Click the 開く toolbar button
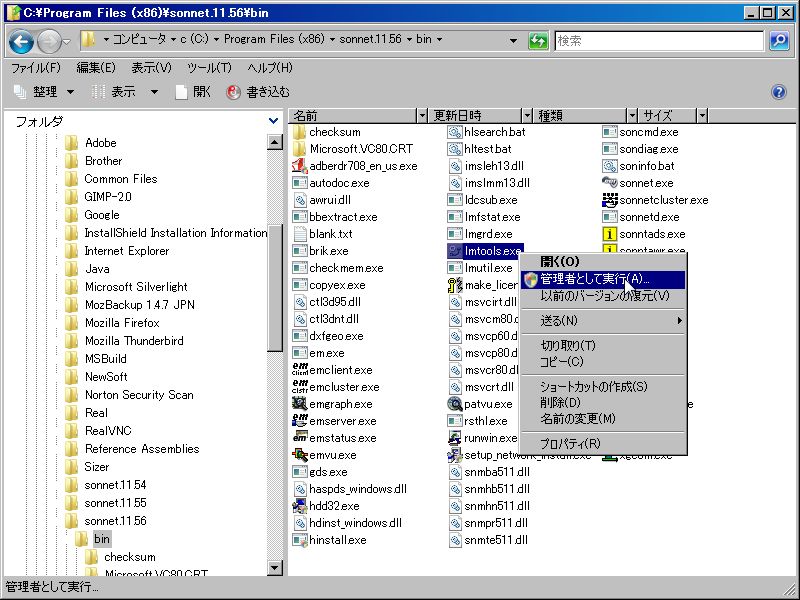The image size is (800, 600). tap(193, 92)
